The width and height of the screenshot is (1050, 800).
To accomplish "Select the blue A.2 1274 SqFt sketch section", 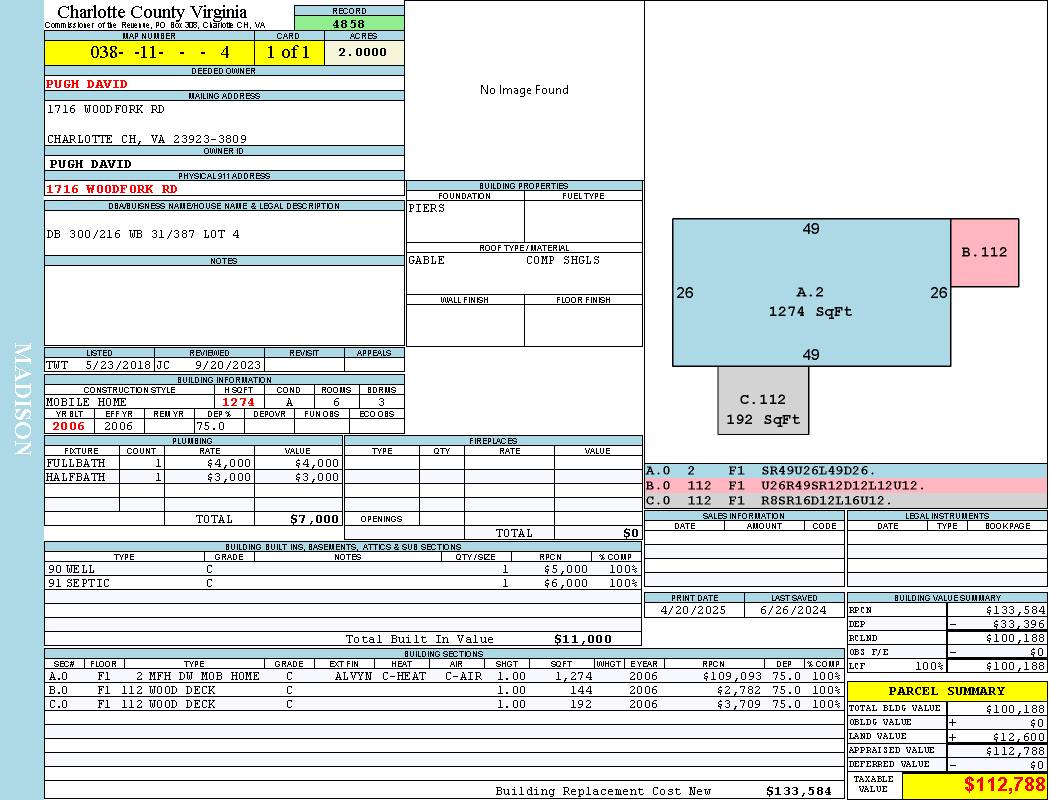I will (x=810, y=292).
